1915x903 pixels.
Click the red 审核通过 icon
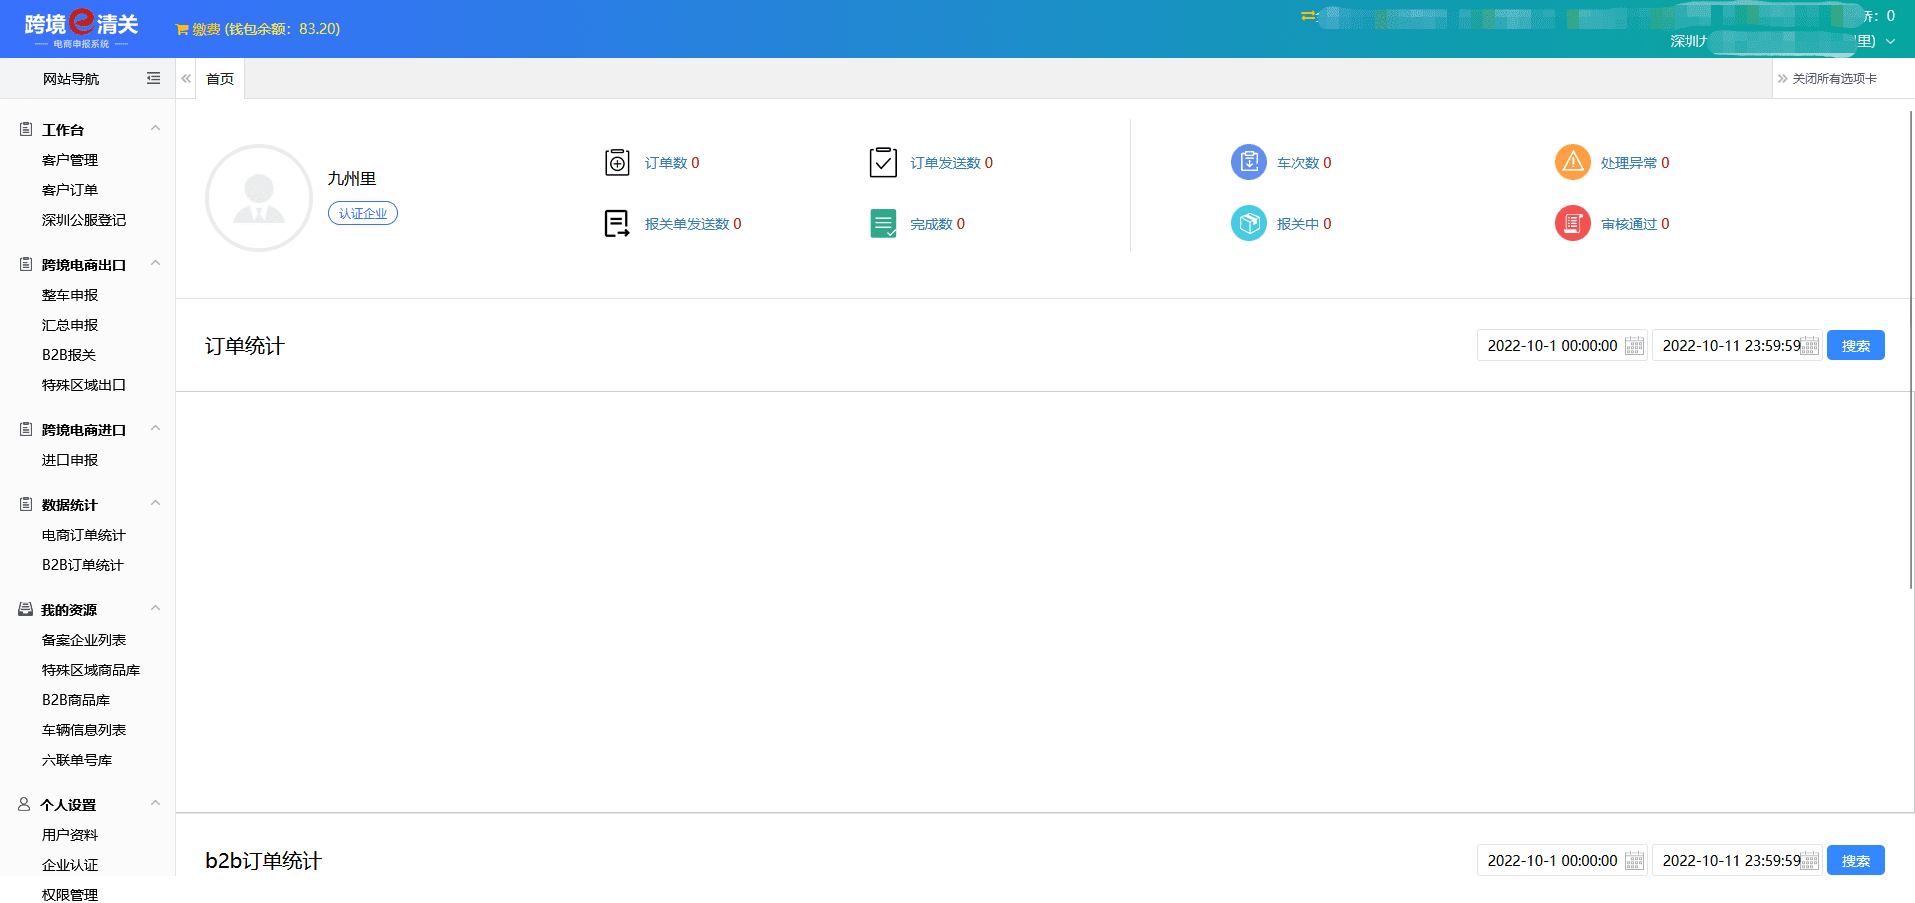click(x=1572, y=223)
